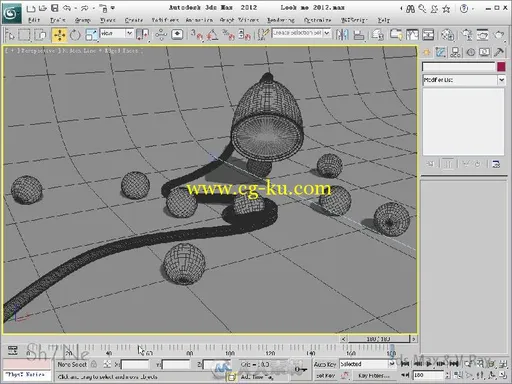Screen dimensions: 512x384
Task: Click the Use Pivot Point Center icon
Action: [143, 35]
